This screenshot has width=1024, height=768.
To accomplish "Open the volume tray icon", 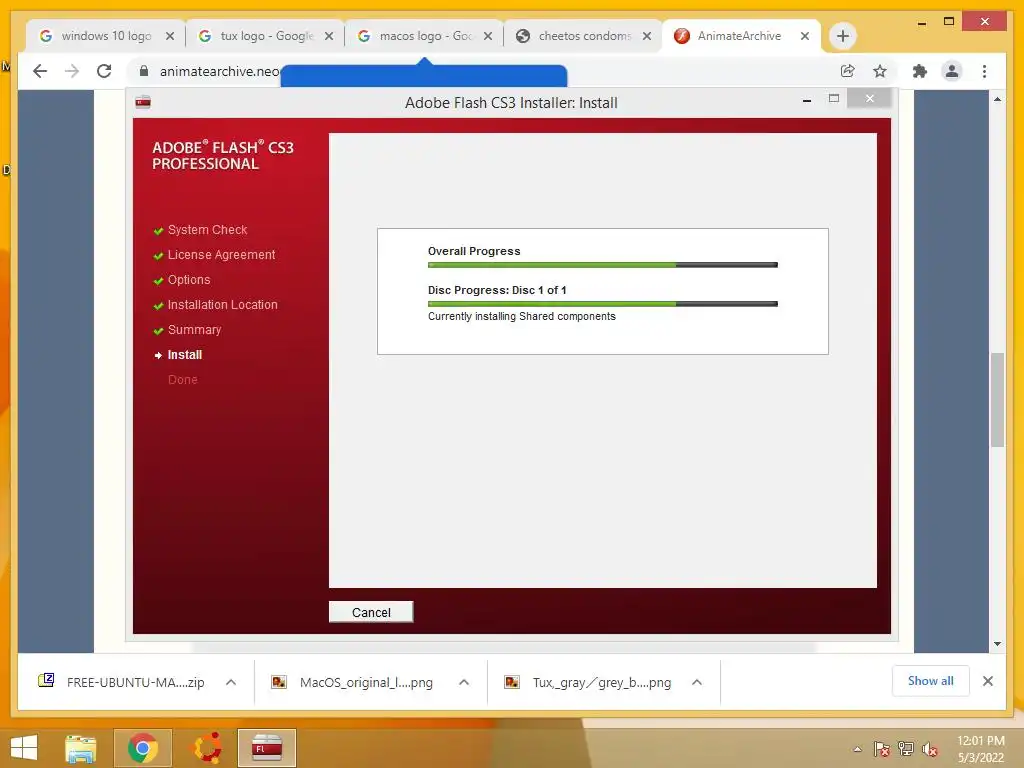I will (x=930, y=749).
